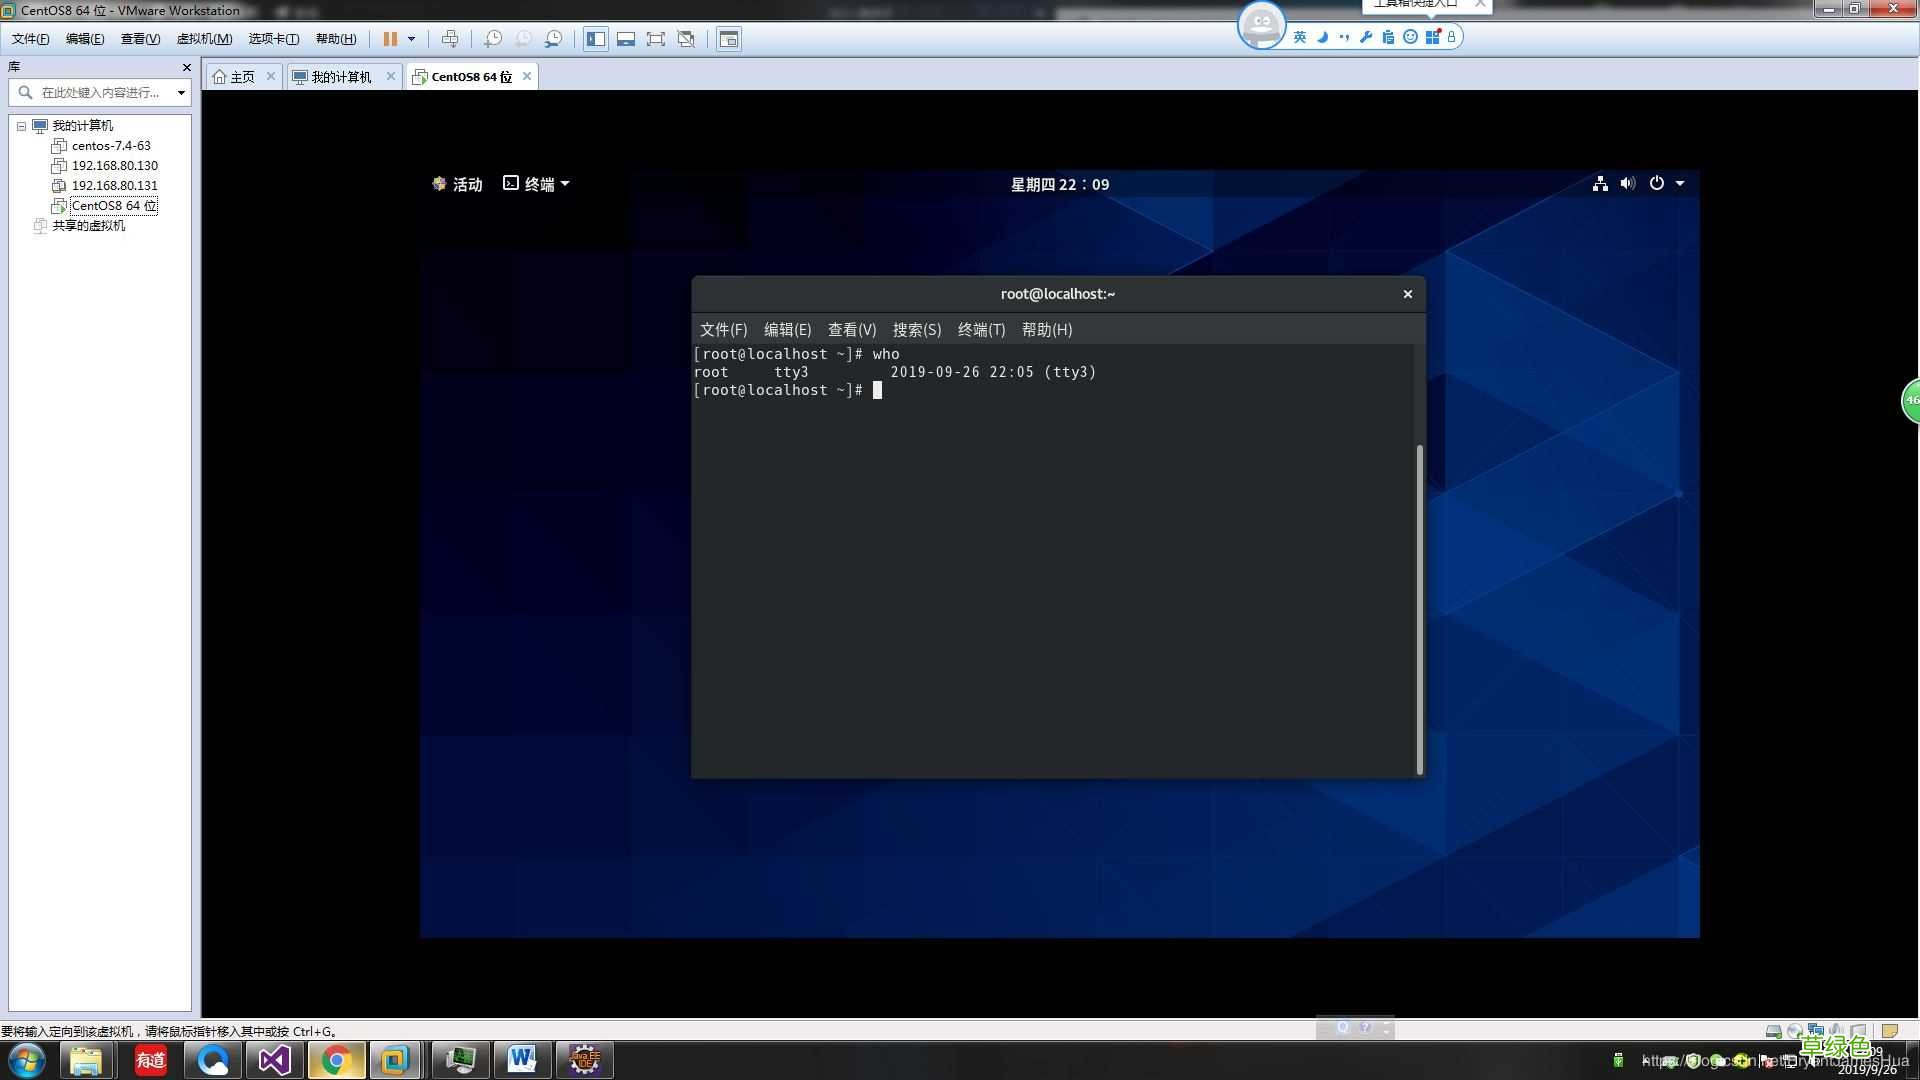This screenshot has height=1080, width=1920.
Task: Click the GNOME volume speaker icon
Action: 1628,183
